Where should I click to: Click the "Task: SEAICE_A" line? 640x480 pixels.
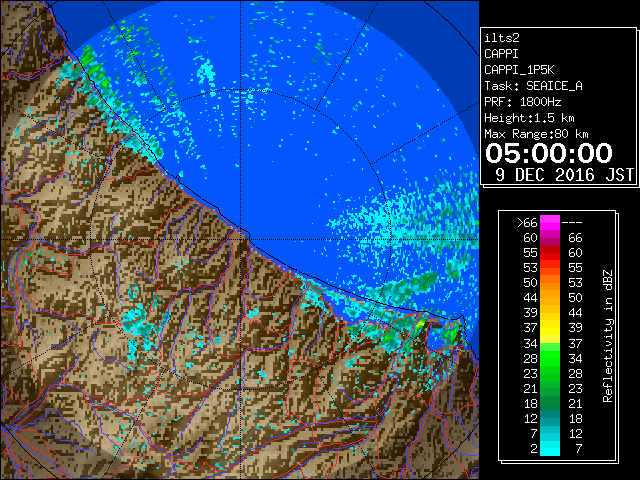click(x=533, y=86)
